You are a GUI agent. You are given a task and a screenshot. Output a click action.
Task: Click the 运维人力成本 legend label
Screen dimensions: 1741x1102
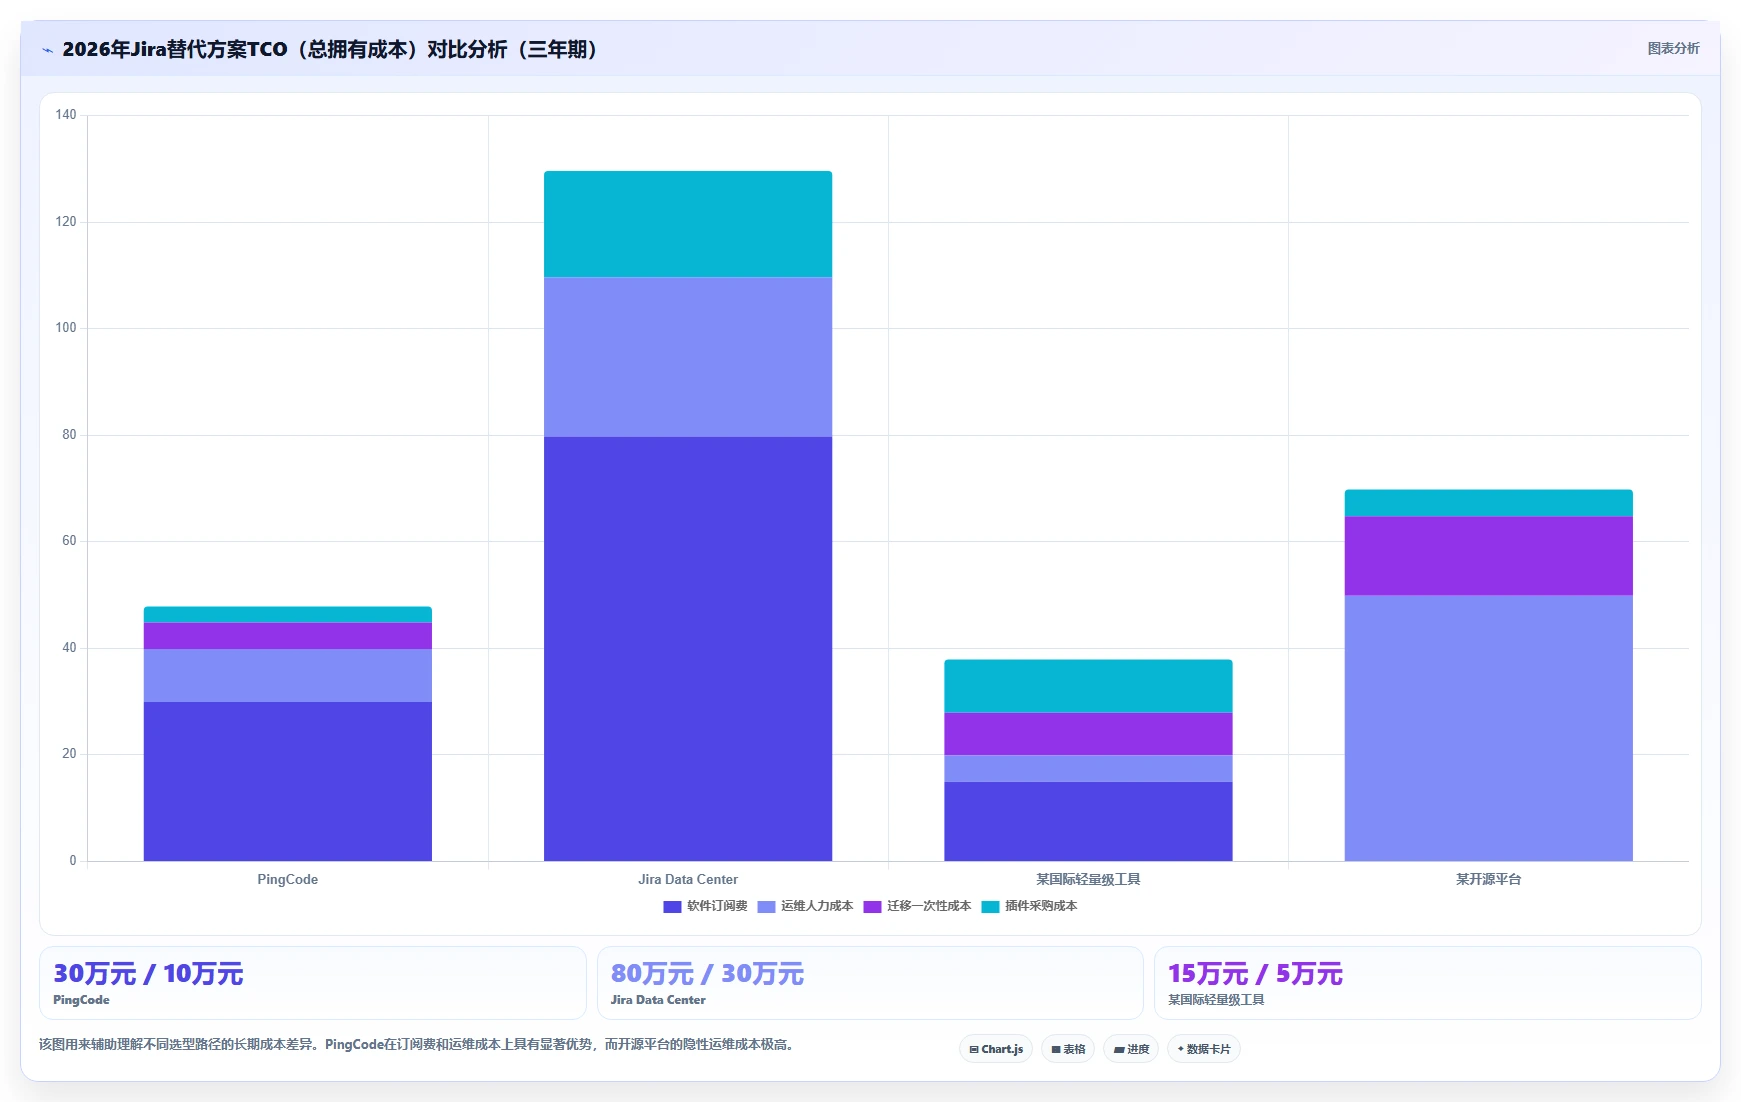(x=817, y=906)
